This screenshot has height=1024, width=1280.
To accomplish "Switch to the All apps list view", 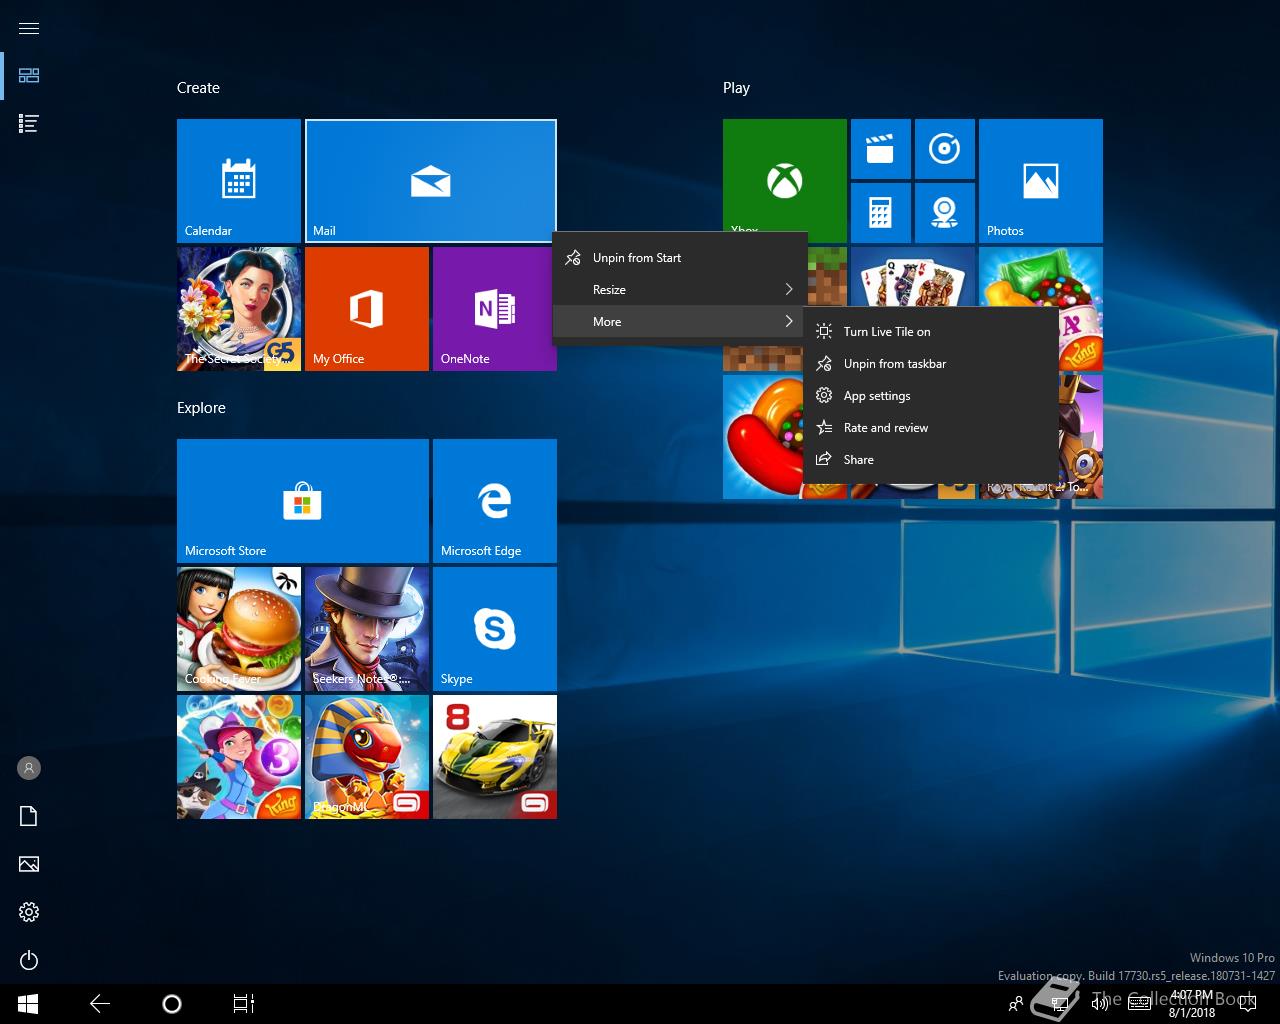I will [29, 124].
